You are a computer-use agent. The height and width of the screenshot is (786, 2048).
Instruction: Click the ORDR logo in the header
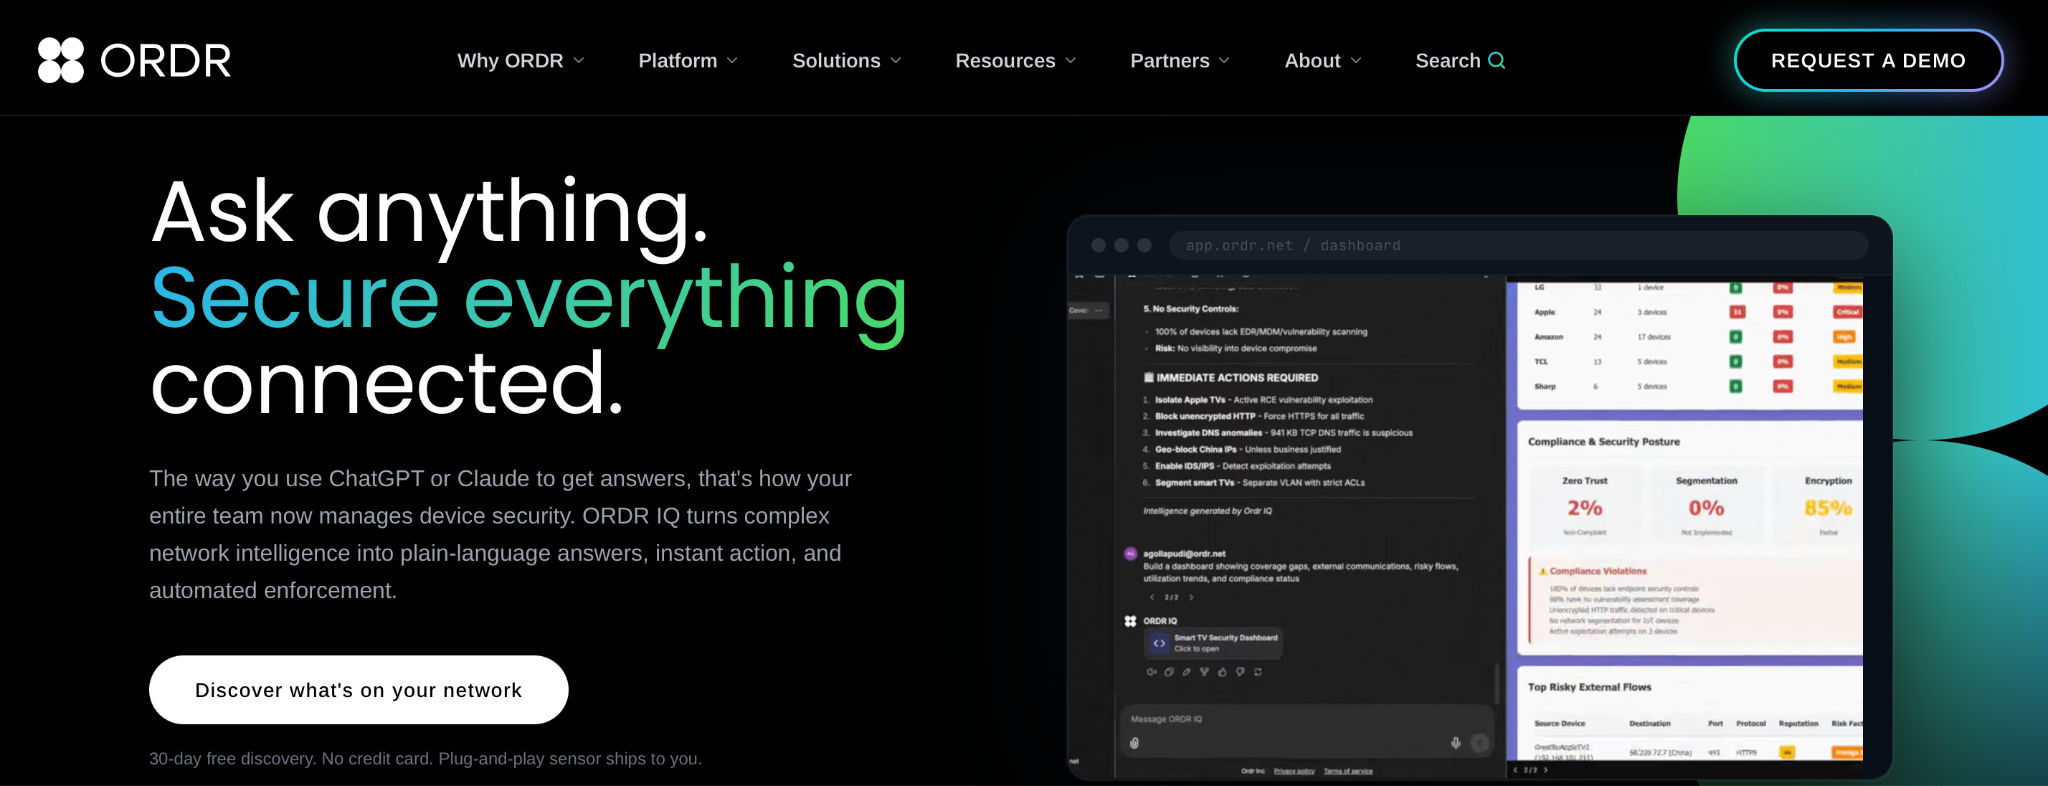coord(134,60)
